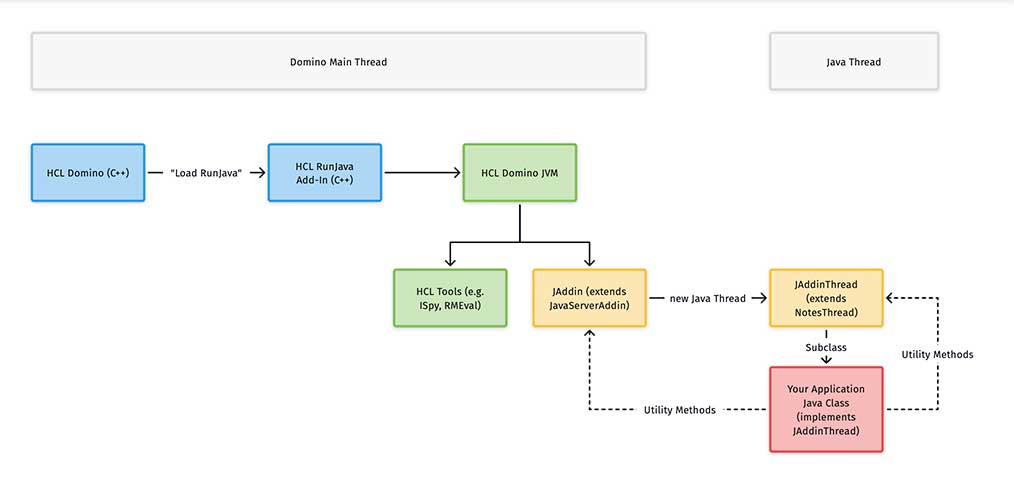Click the "Load RunJava" connector label

[x=206, y=173]
